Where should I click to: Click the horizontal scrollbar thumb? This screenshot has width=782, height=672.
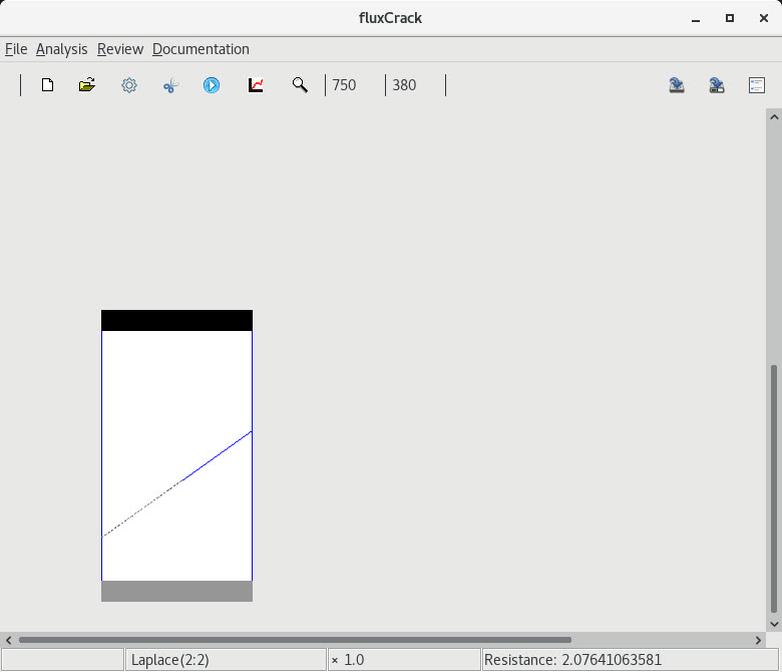click(295, 640)
